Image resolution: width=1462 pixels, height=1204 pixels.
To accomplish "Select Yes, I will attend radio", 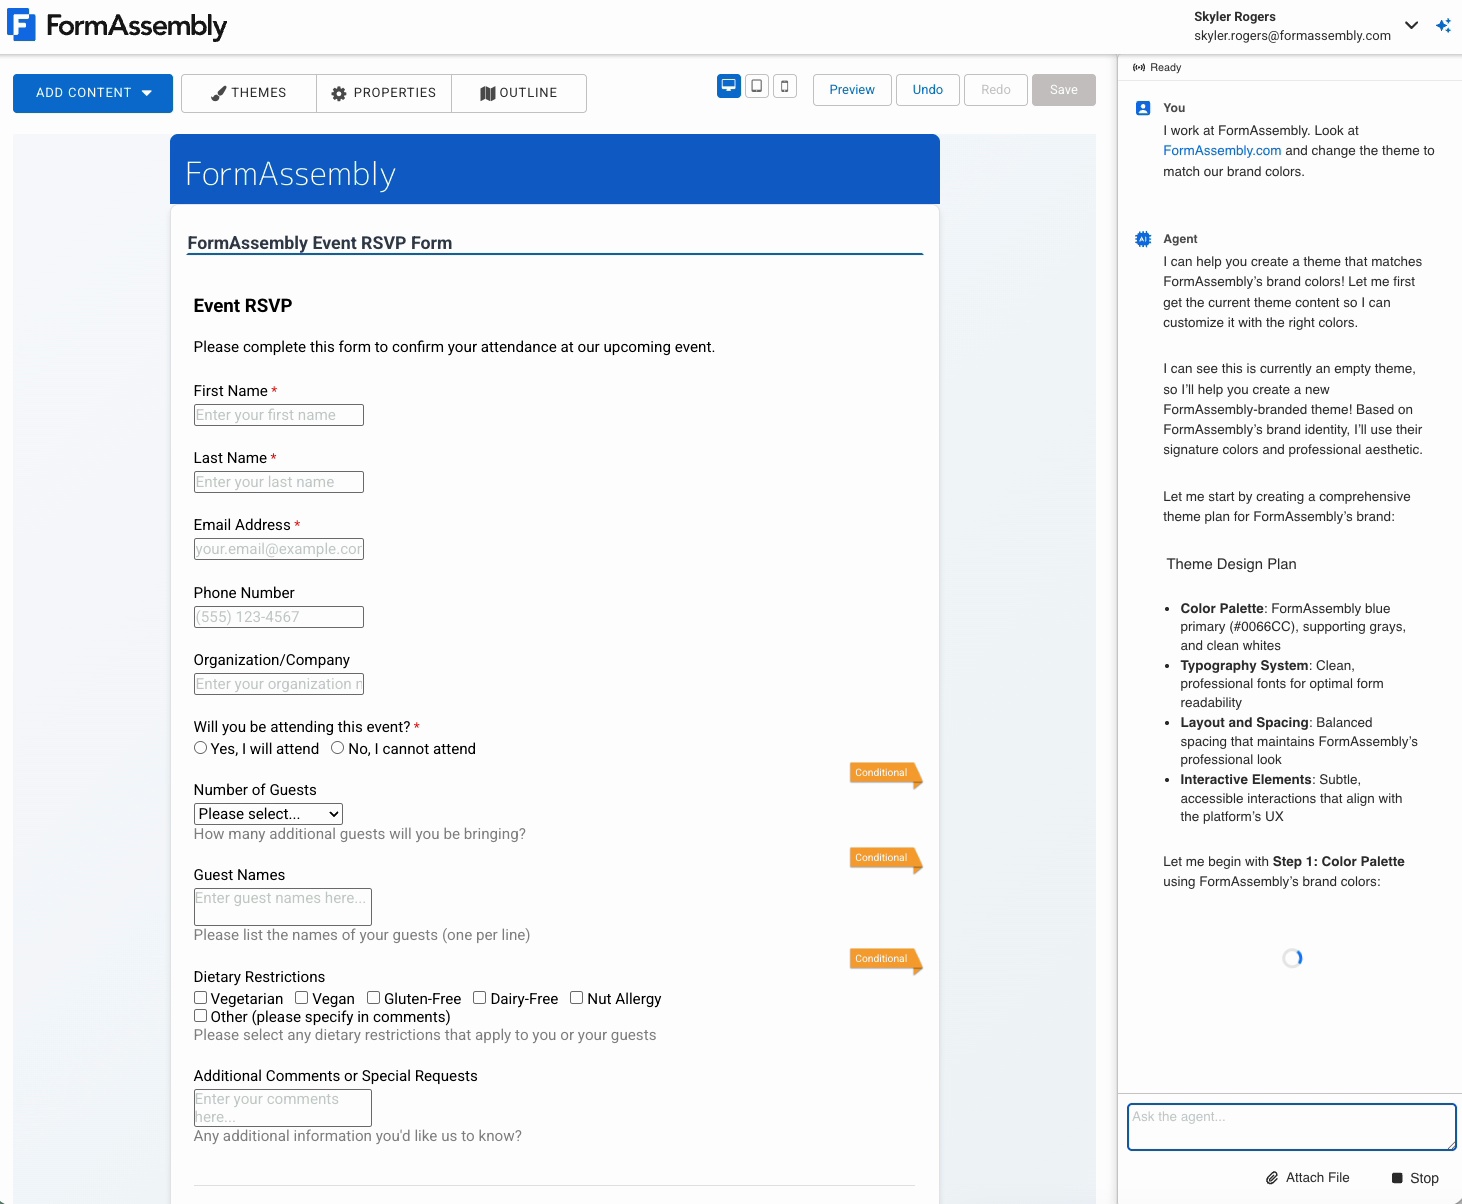I will coord(200,748).
